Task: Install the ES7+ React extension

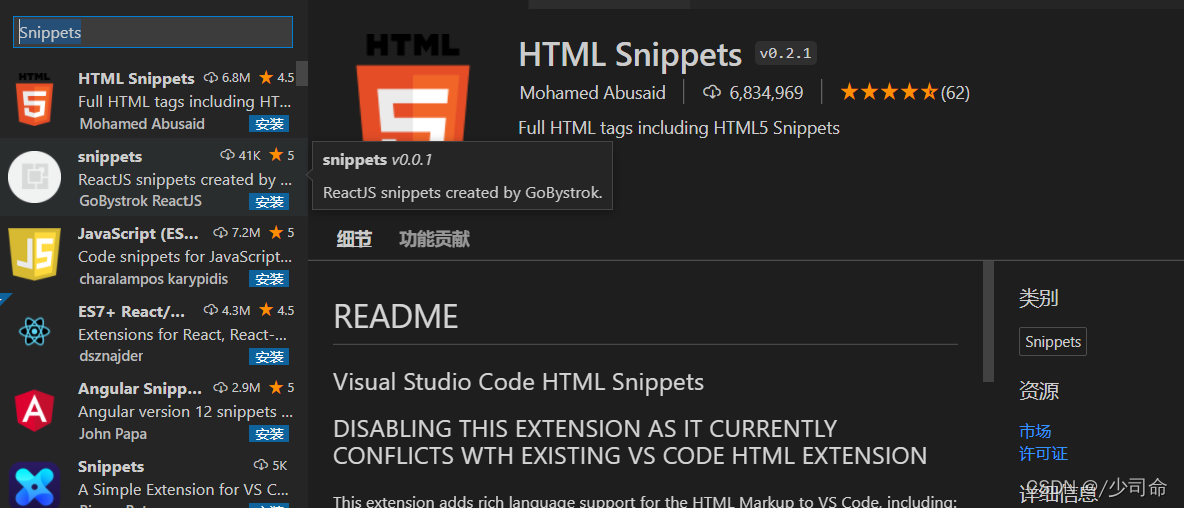Action: (269, 357)
